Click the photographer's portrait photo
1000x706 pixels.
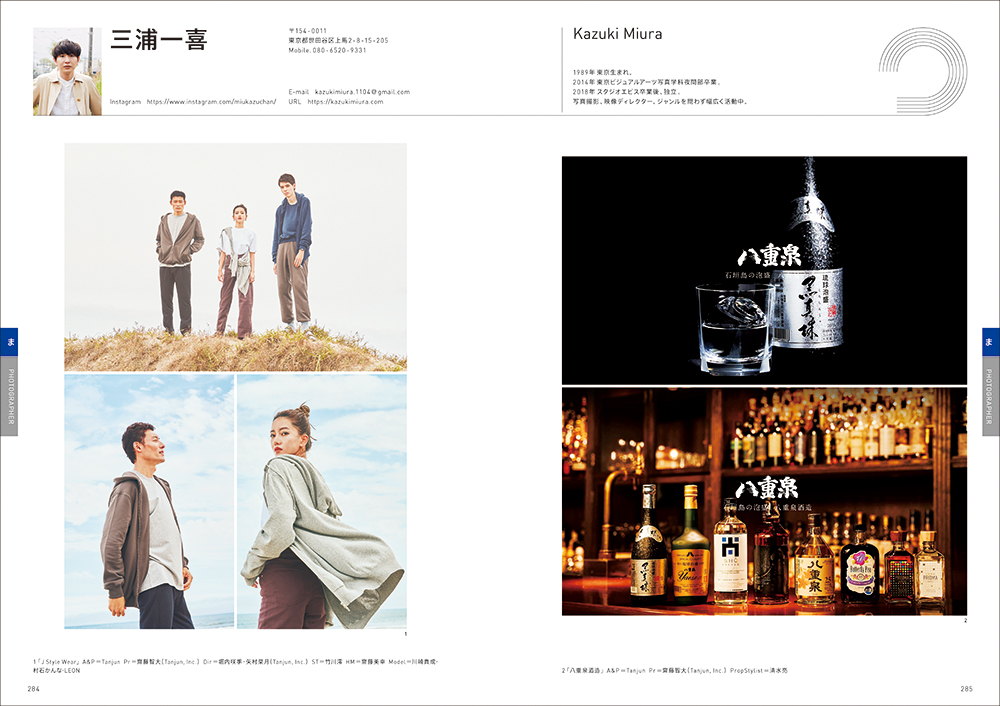tap(67, 71)
